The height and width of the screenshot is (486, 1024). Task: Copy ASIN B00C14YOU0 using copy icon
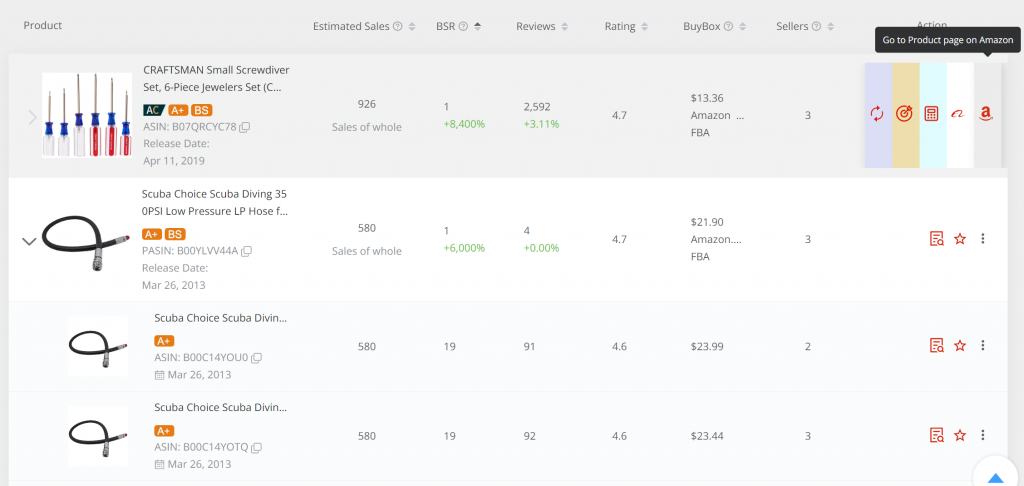pyautogui.click(x=257, y=358)
